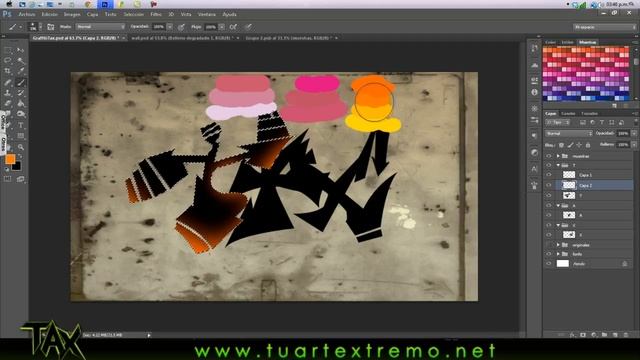This screenshot has height=360, width=640.
Task: Toggle pressure for opacity icon
Action: [x=181, y=27]
